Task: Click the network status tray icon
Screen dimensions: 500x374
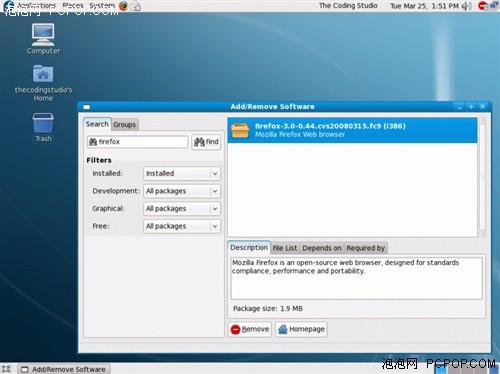Action: [x=494, y=6]
